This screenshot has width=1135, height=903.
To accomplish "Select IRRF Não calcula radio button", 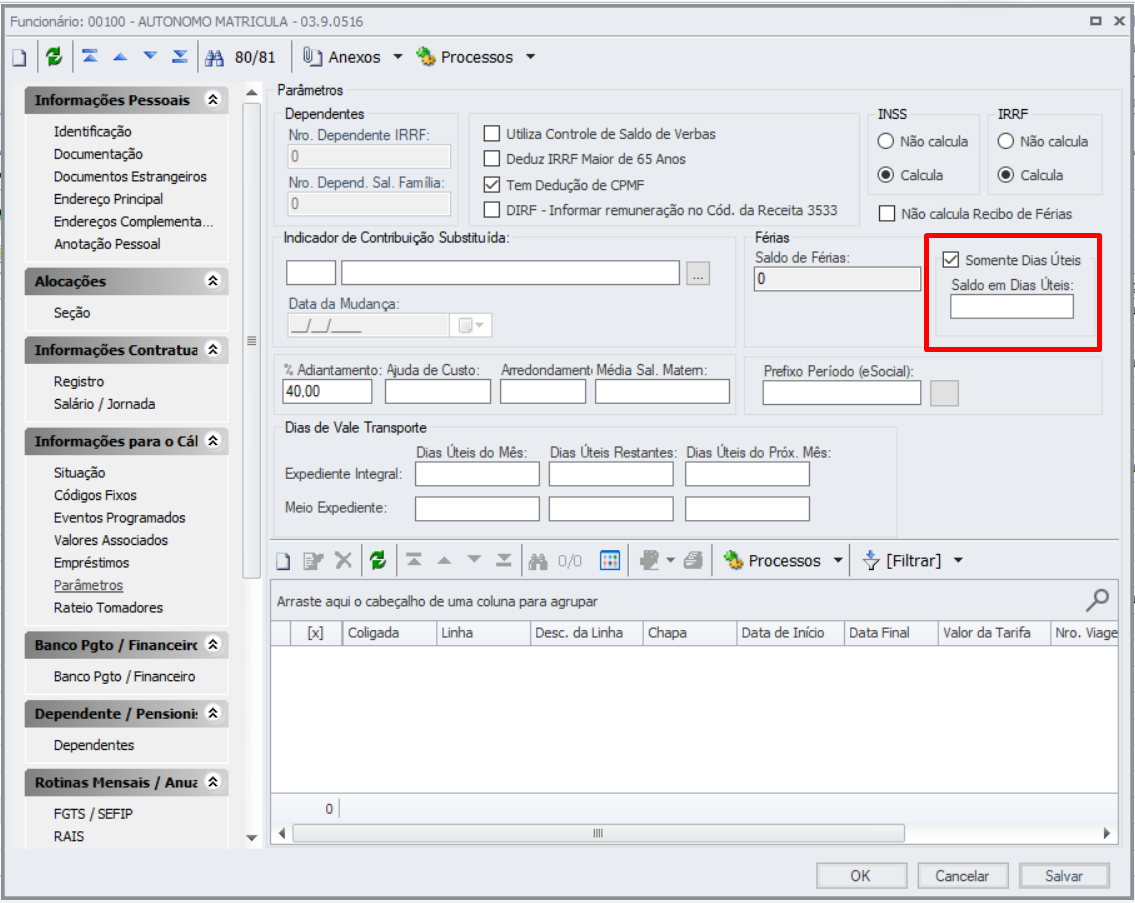I will click(1005, 141).
